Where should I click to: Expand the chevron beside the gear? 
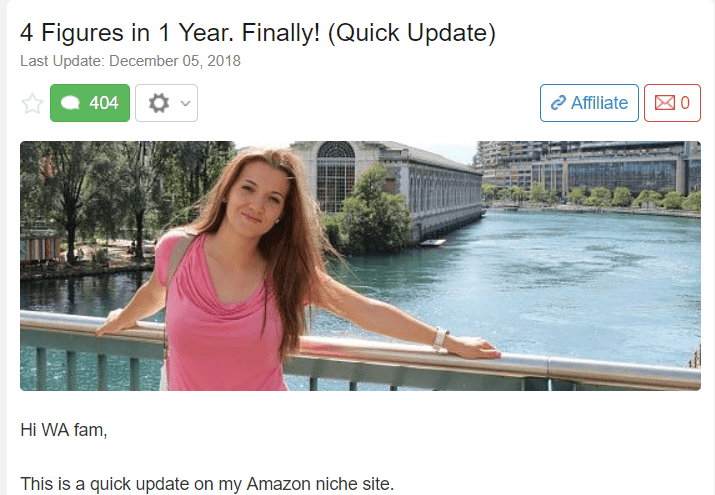tap(185, 103)
